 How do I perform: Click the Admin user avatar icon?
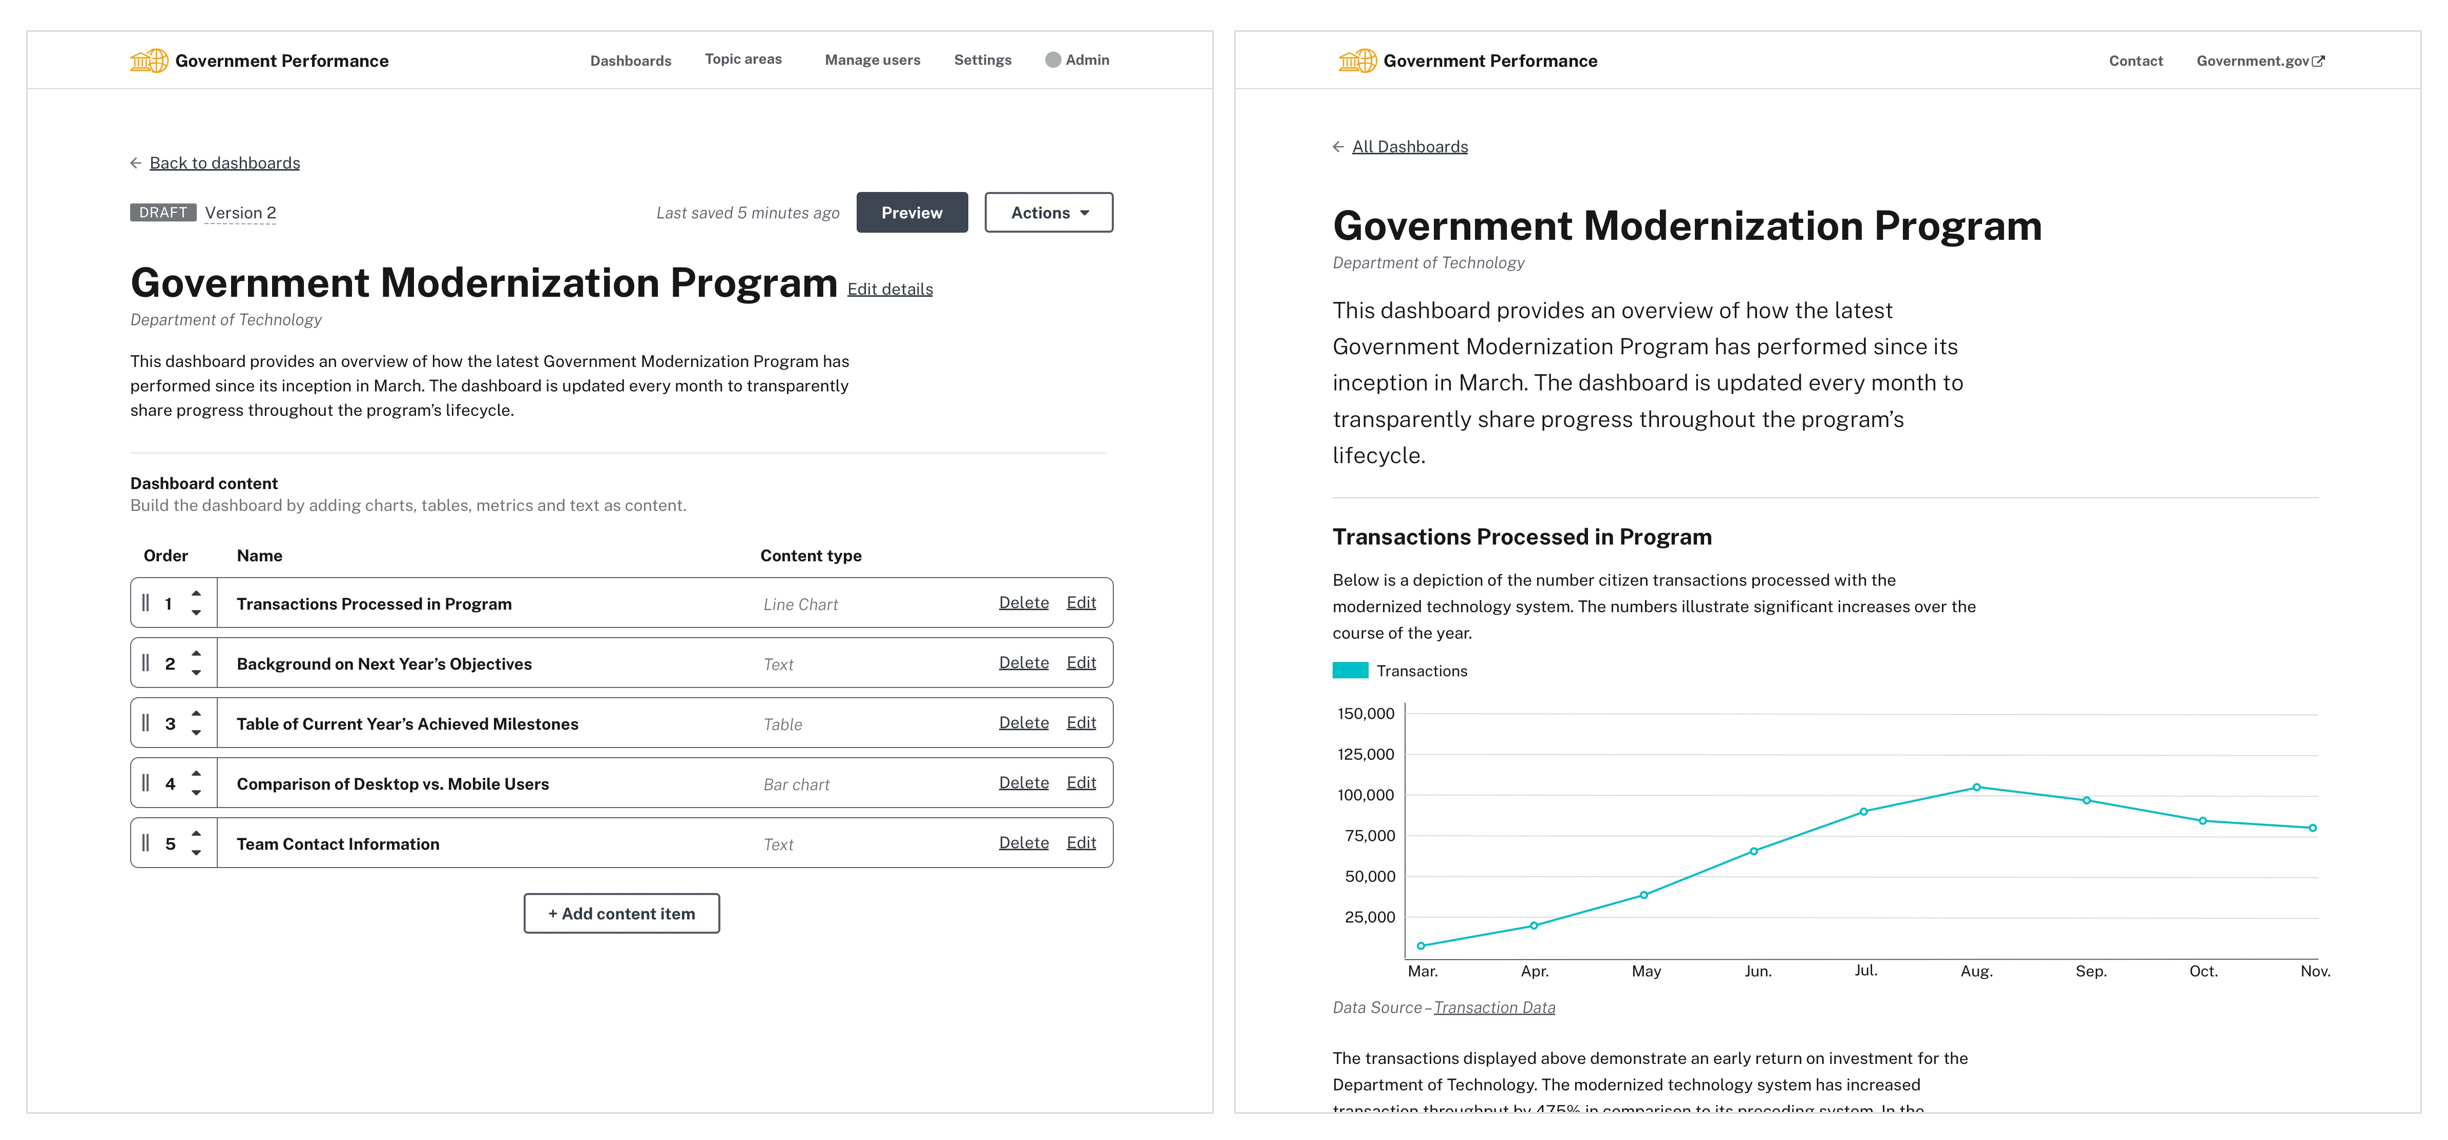point(1052,60)
